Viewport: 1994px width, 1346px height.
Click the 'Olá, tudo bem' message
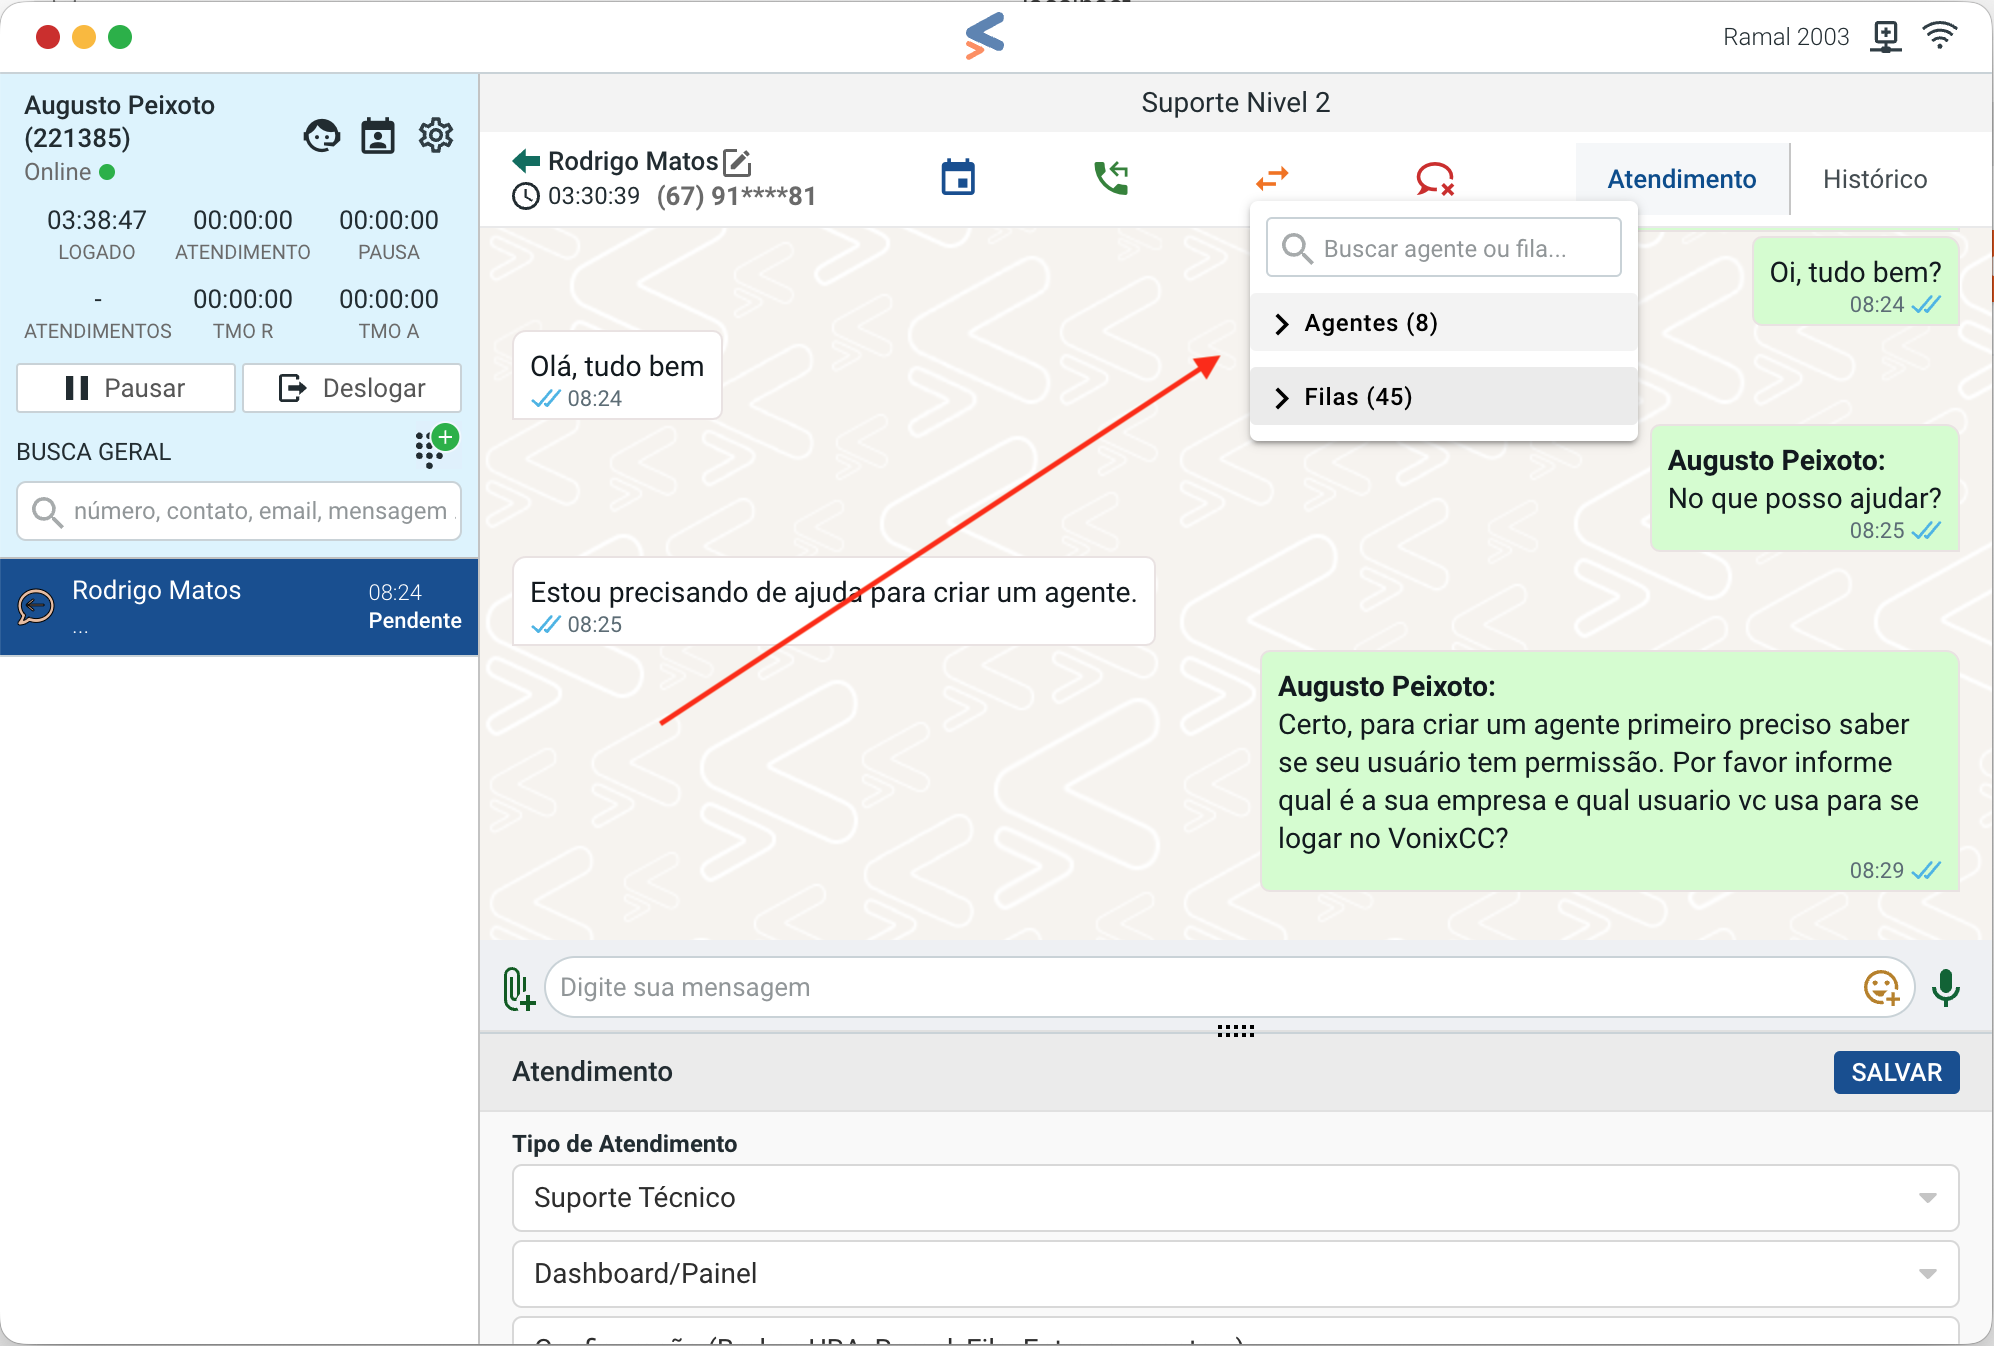tap(617, 376)
